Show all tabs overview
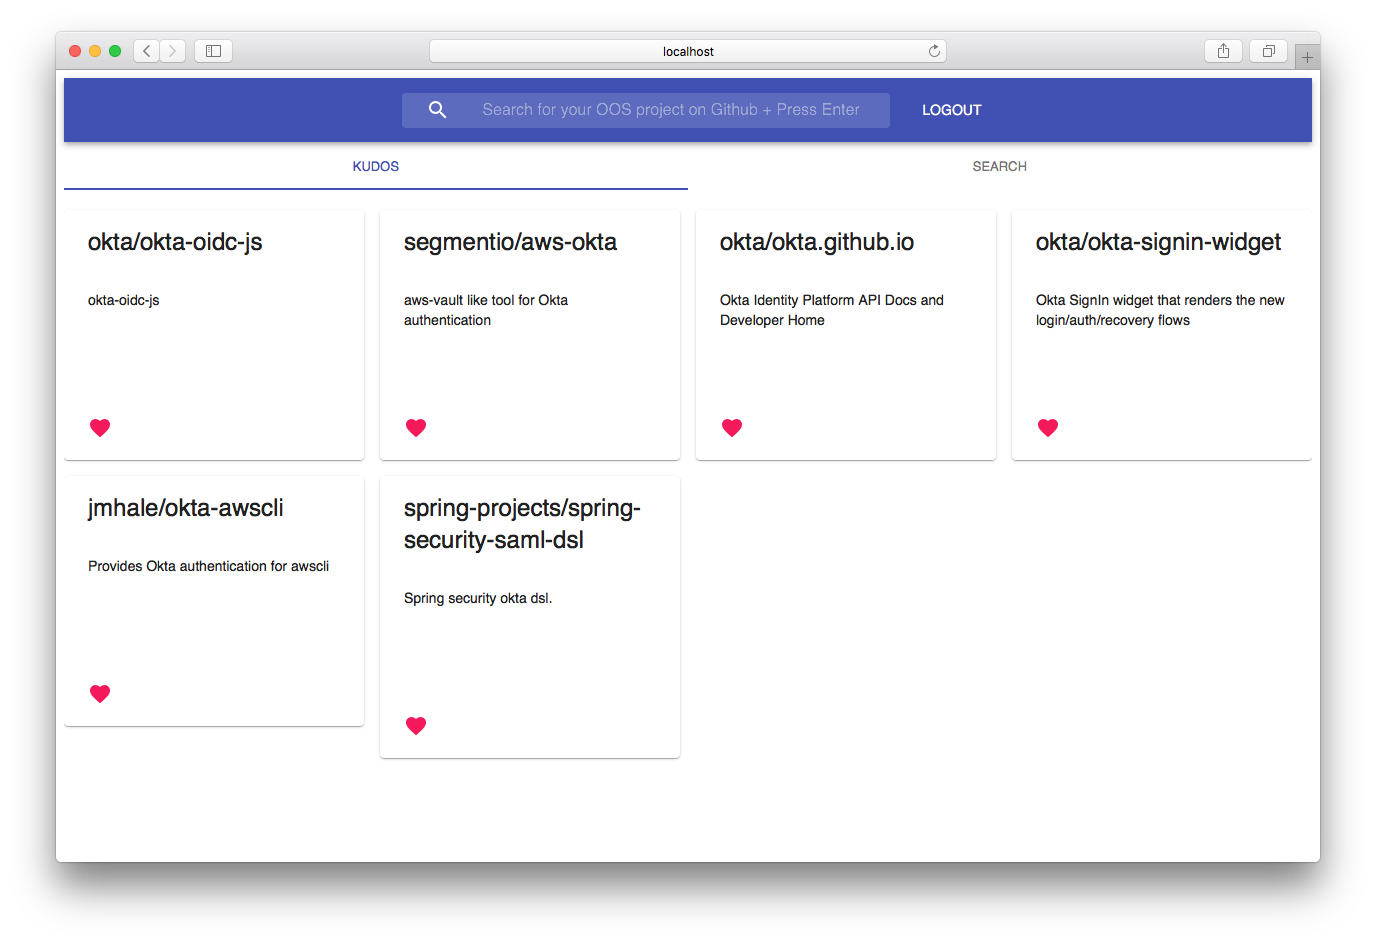Image resolution: width=1376 pixels, height=942 pixels. [x=1268, y=51]
